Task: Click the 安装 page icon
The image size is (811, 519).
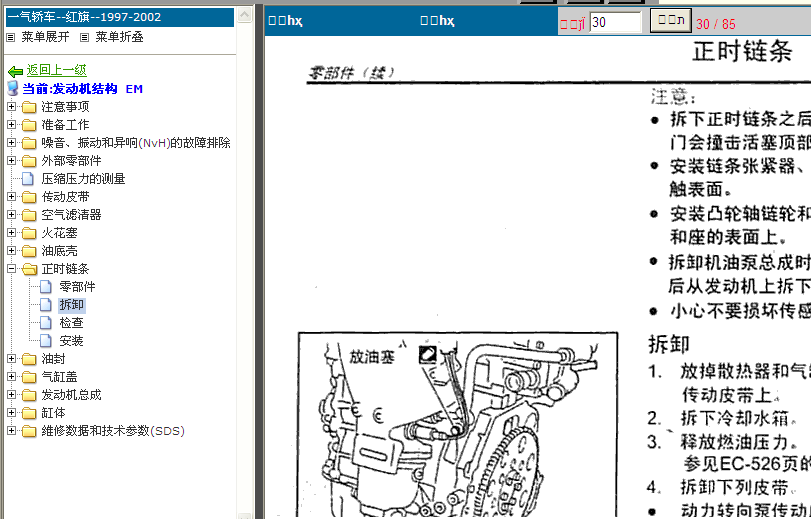Action: point(46,340)
